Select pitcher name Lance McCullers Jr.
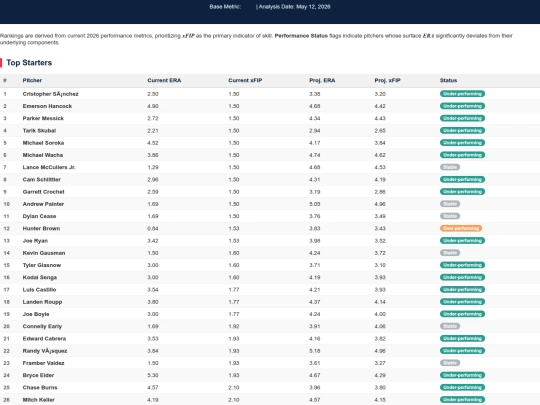This screenshot has height=405, width=540. tap(49, 167)
